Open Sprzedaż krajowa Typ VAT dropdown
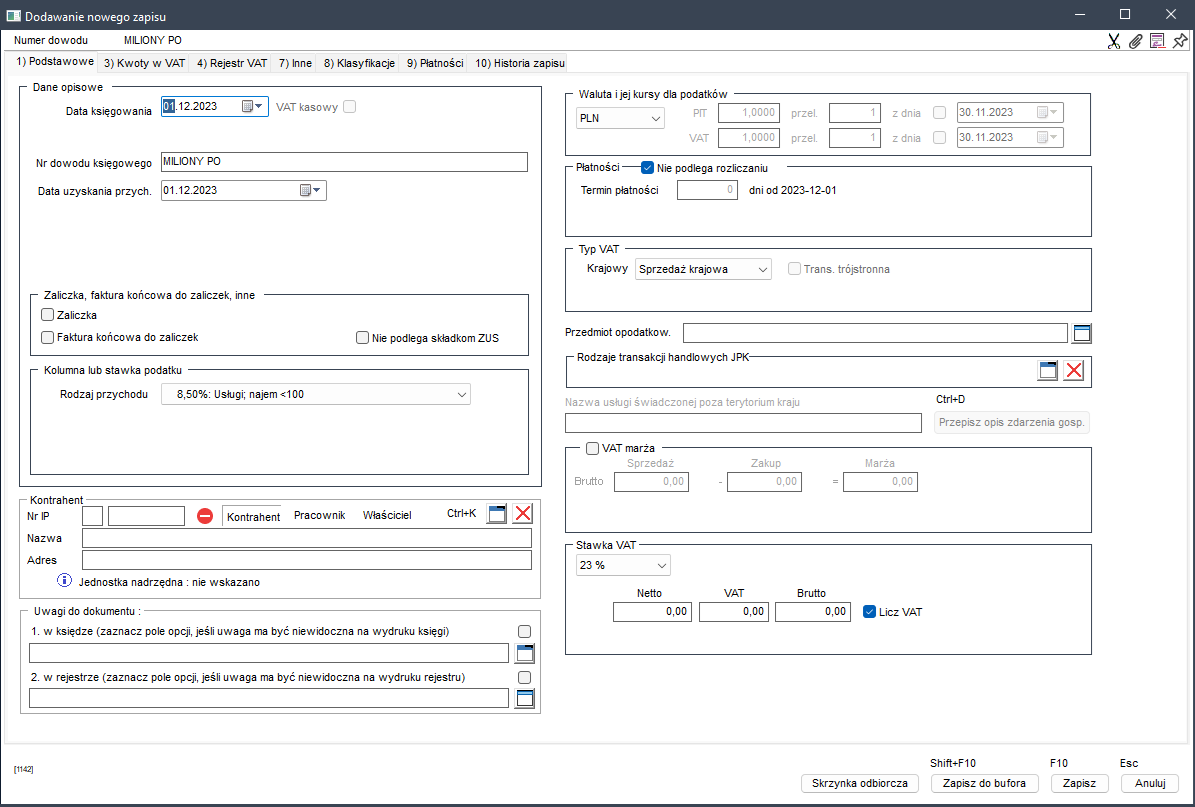 click(x=703, y=269)
